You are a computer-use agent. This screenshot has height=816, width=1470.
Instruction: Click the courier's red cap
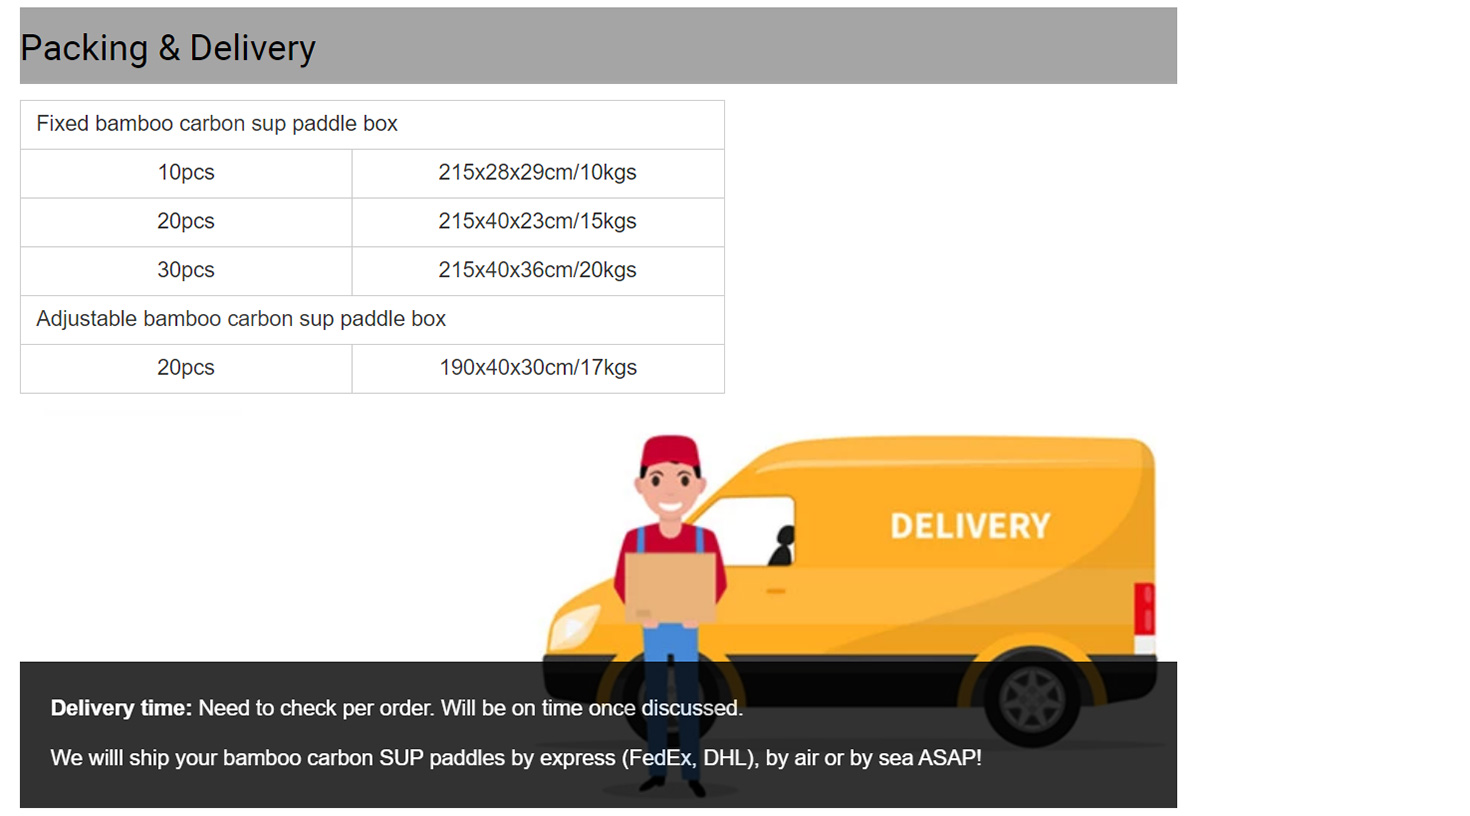(670, 451)
